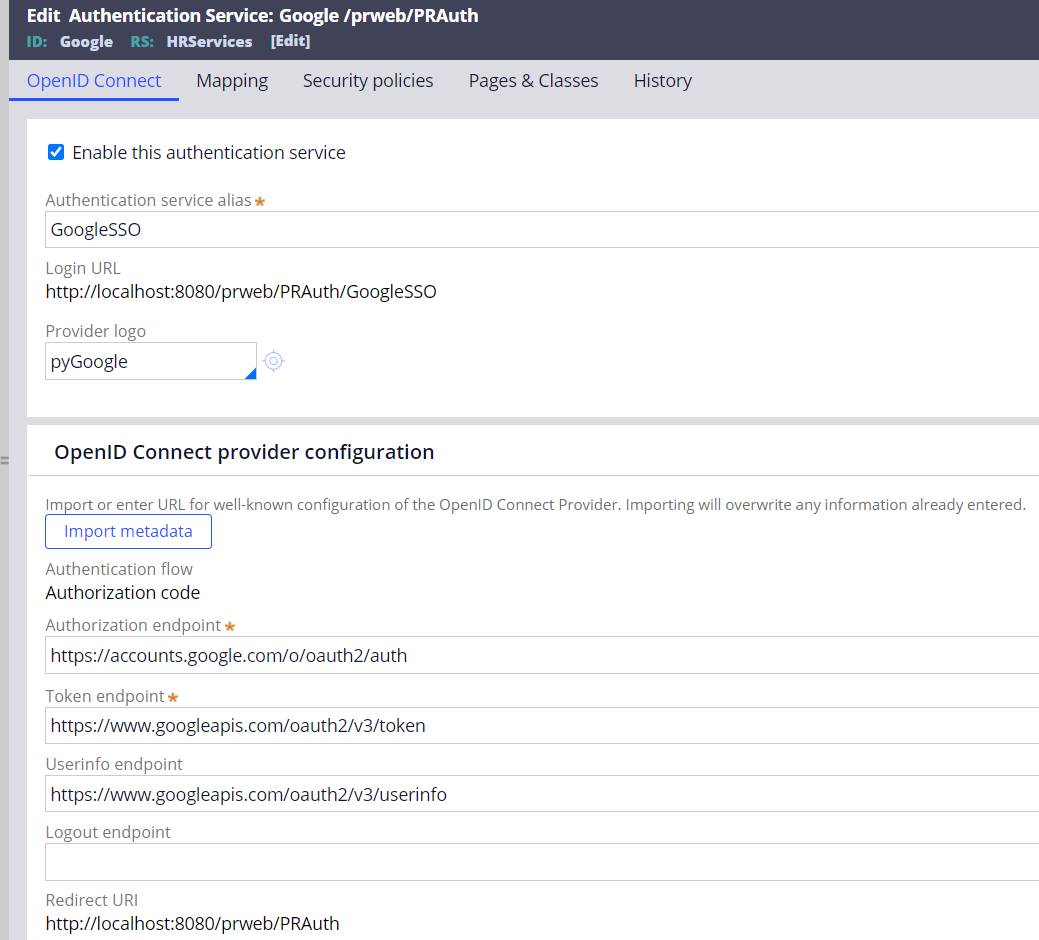
Task: Click the empty Logout endpoint field
Action: [540, 862]
